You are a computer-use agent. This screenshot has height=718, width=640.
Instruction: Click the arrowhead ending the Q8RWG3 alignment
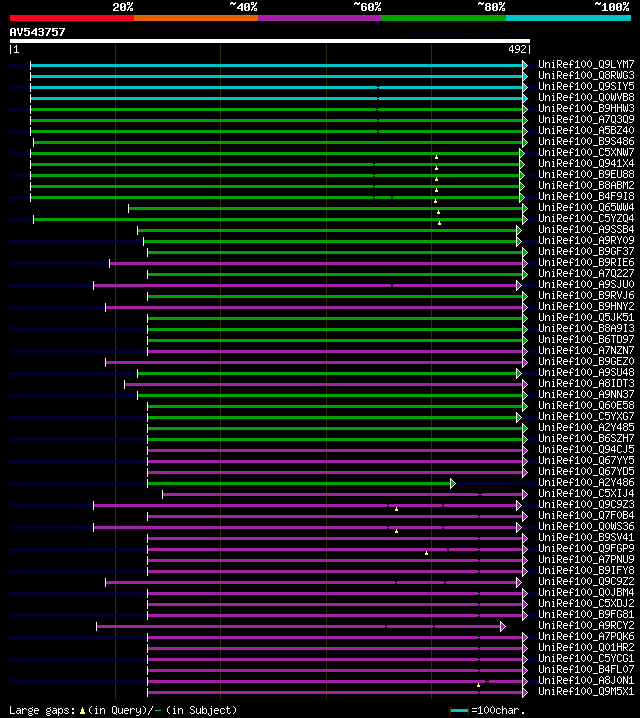click(525, 76)
